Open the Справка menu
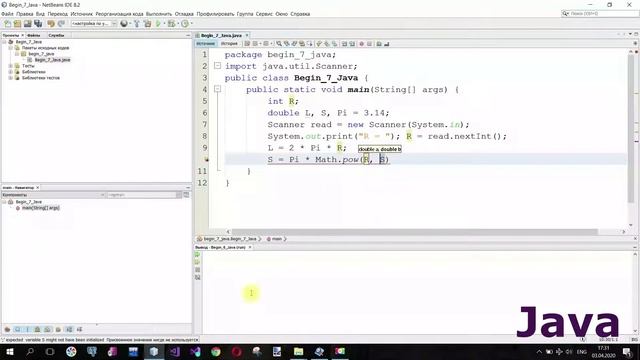The width and height of the screenshot is (640, 360). coord(300,14)
